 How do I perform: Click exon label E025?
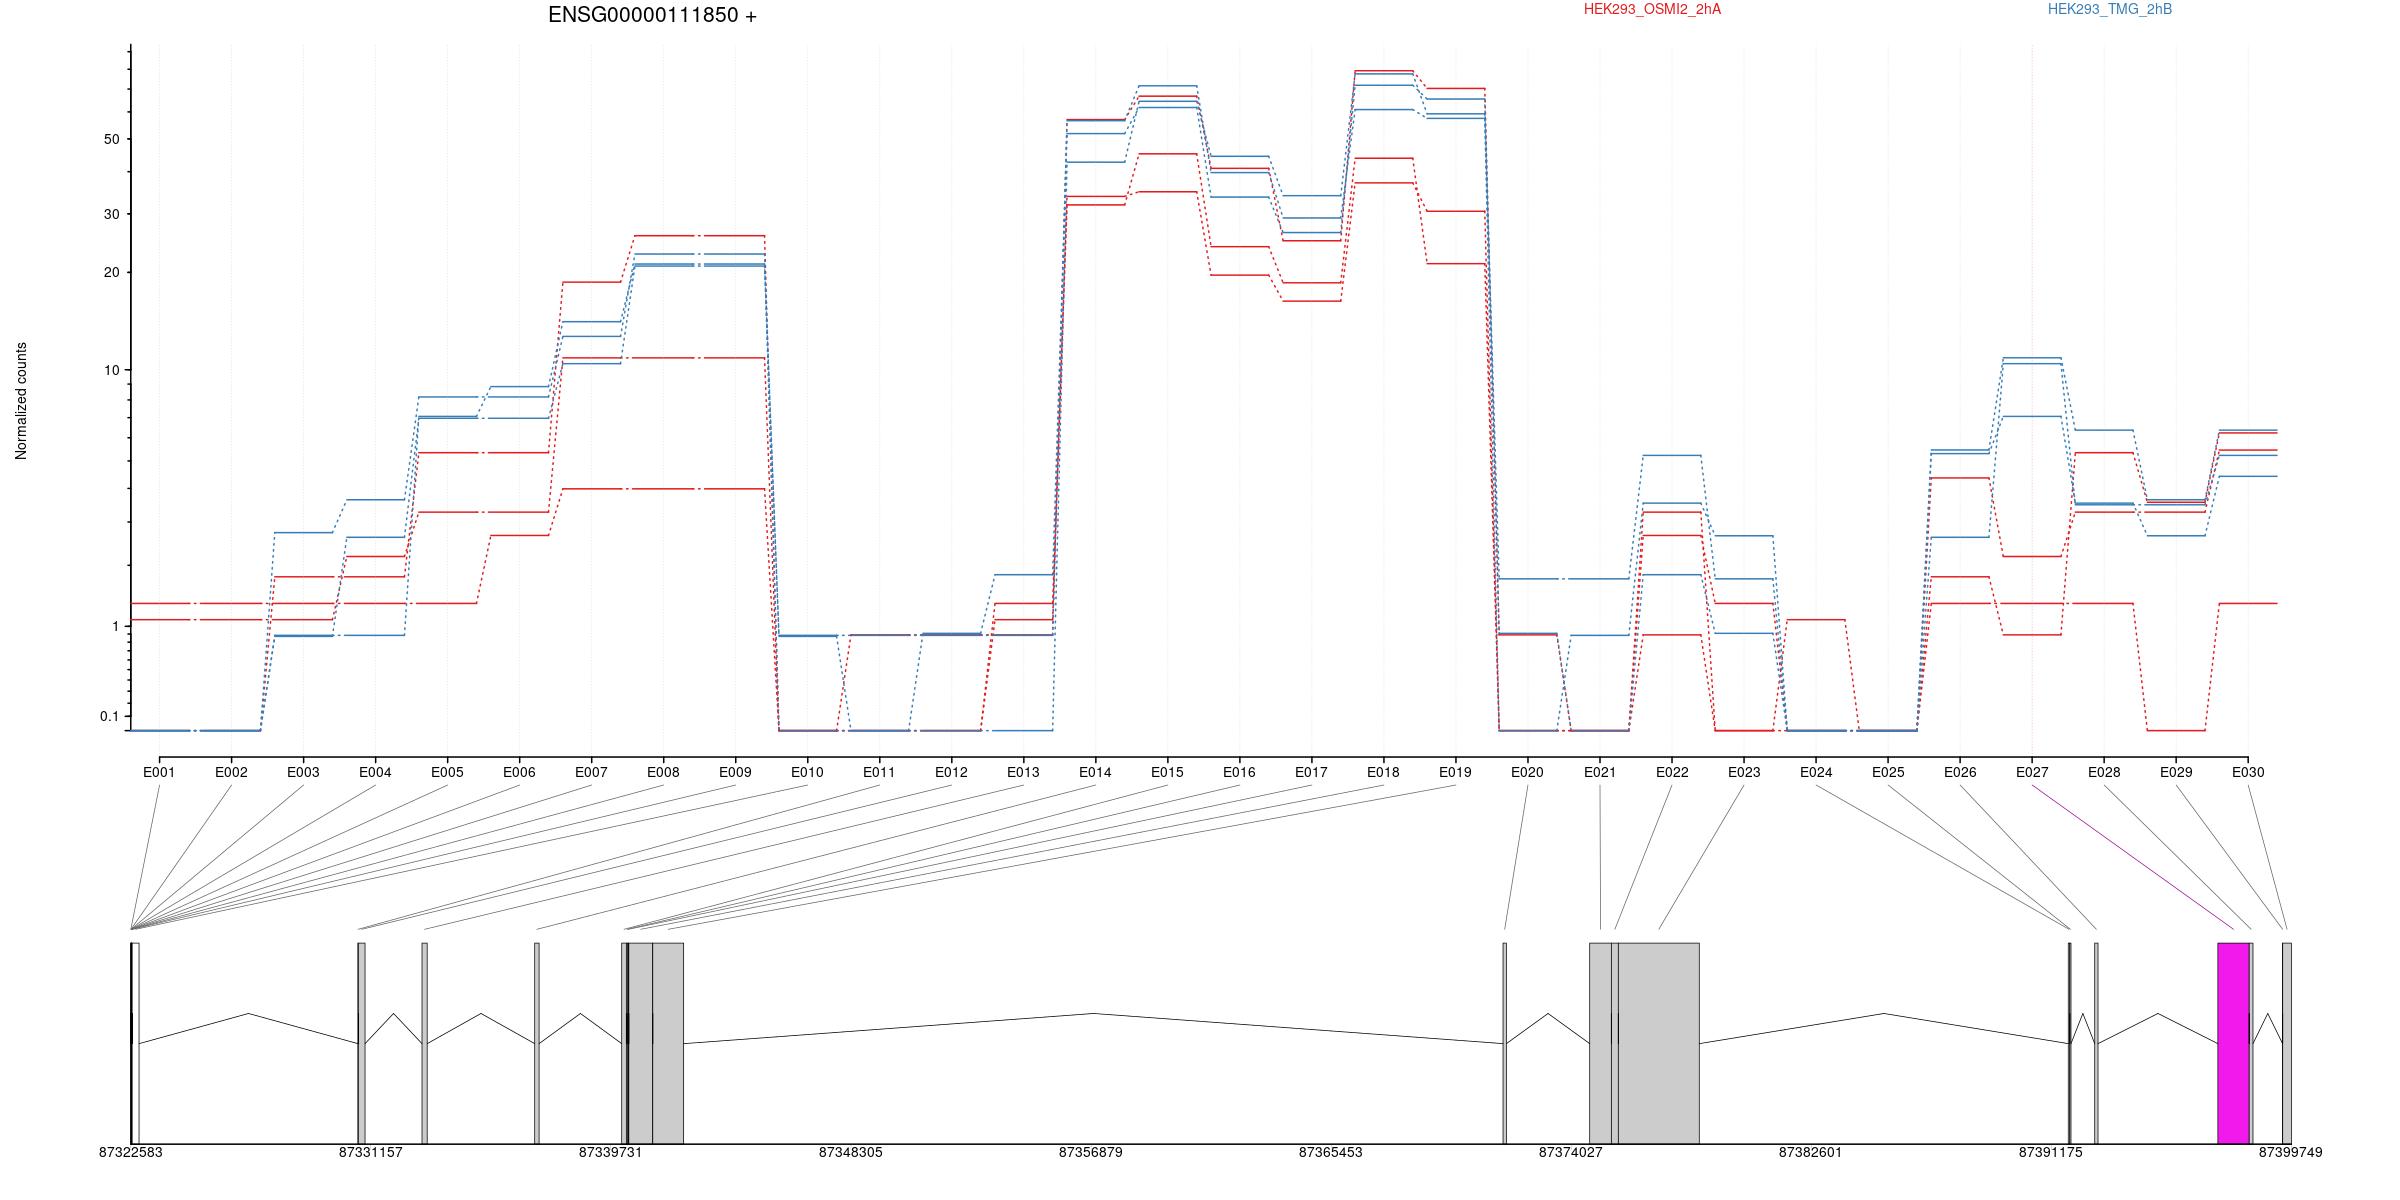click(1888, 772)
